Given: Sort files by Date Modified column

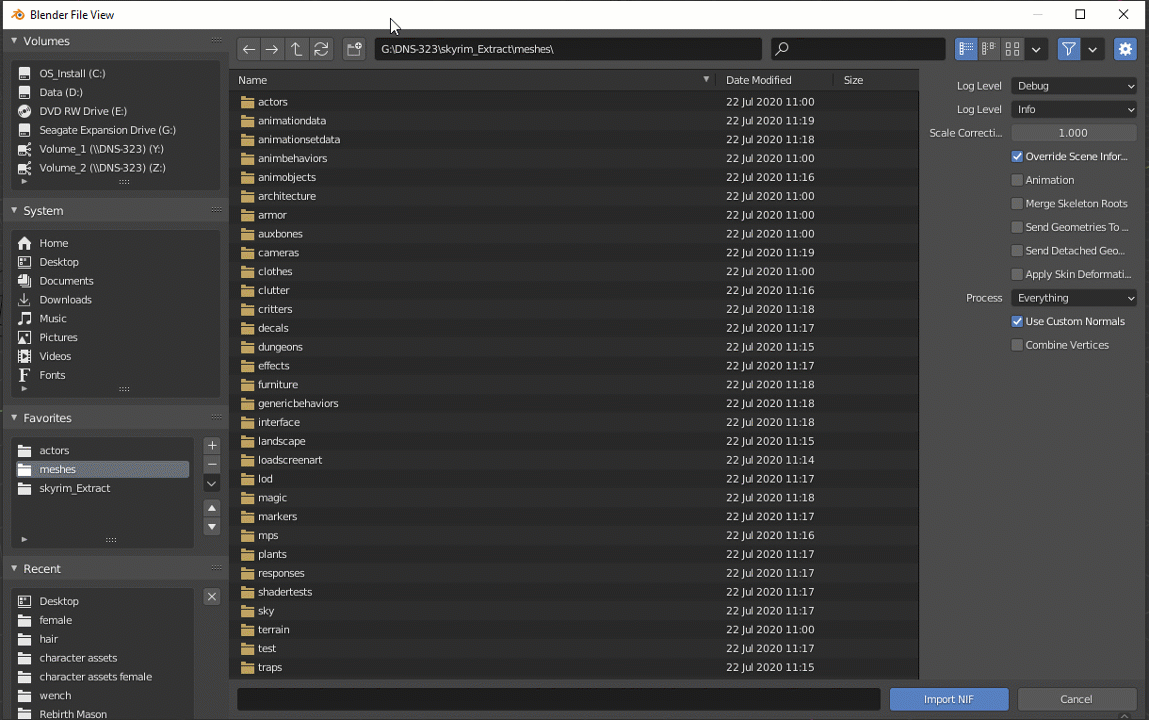Looking at the screenshot, I should click(775, 80).
